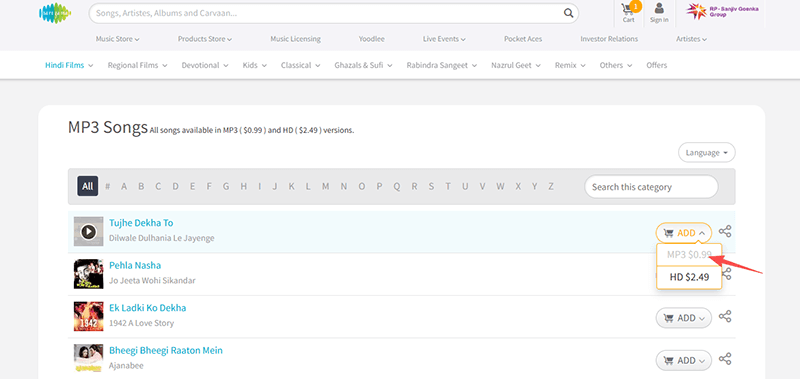Viewport: 800px width, 379px height.
Task: Share the Ek Ladki Ko Dekha song
Action: click(725, 316)
